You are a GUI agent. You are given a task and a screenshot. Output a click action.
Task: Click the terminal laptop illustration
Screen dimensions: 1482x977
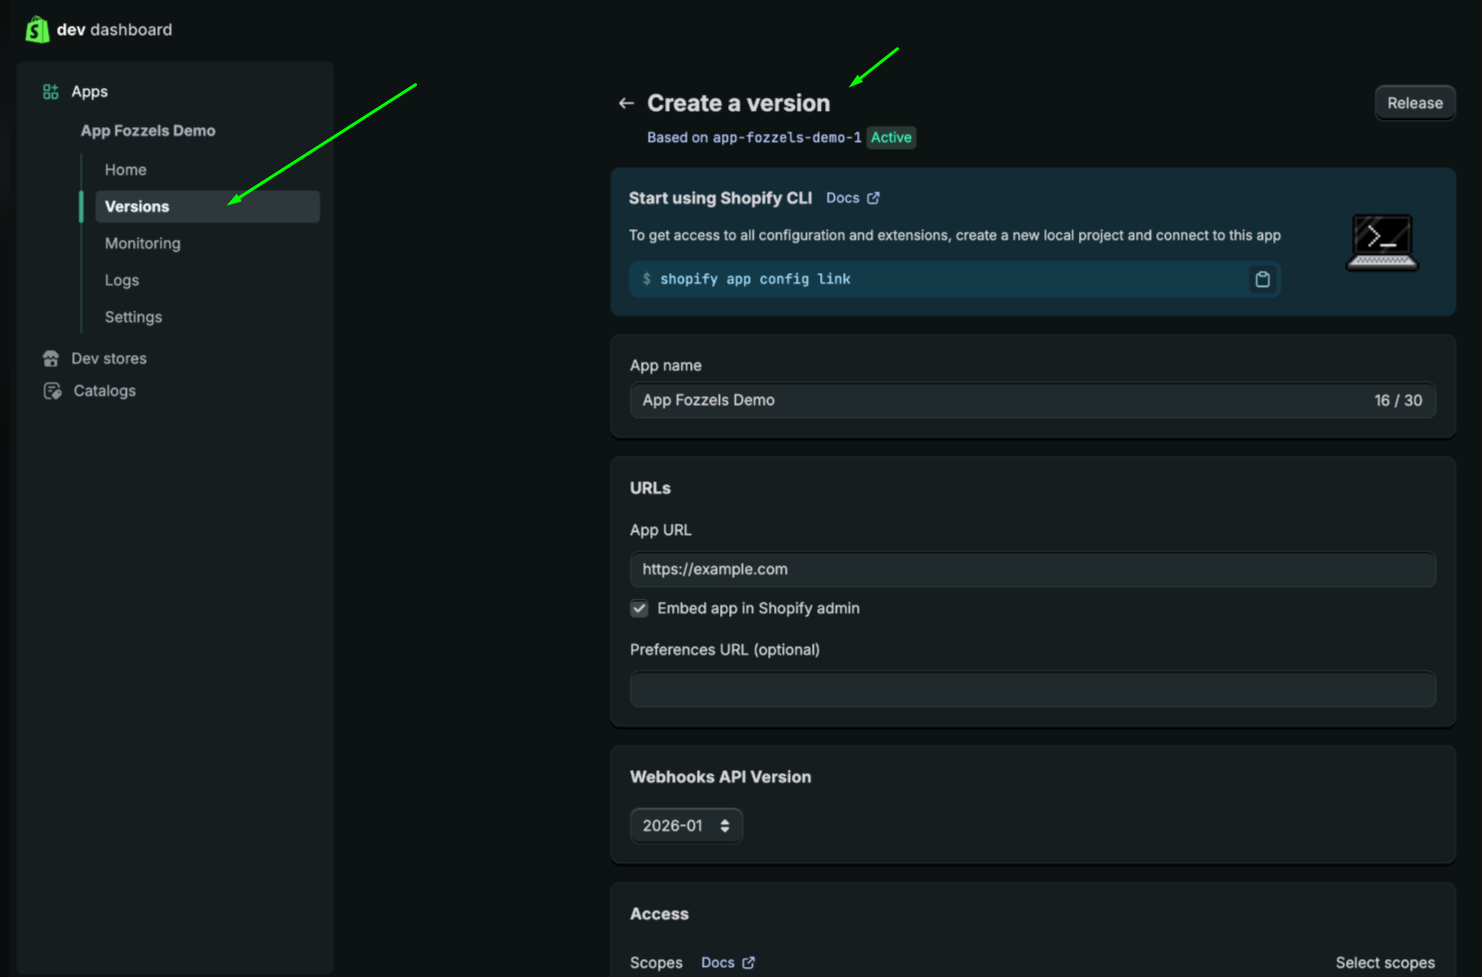[x=1382, y=242]
